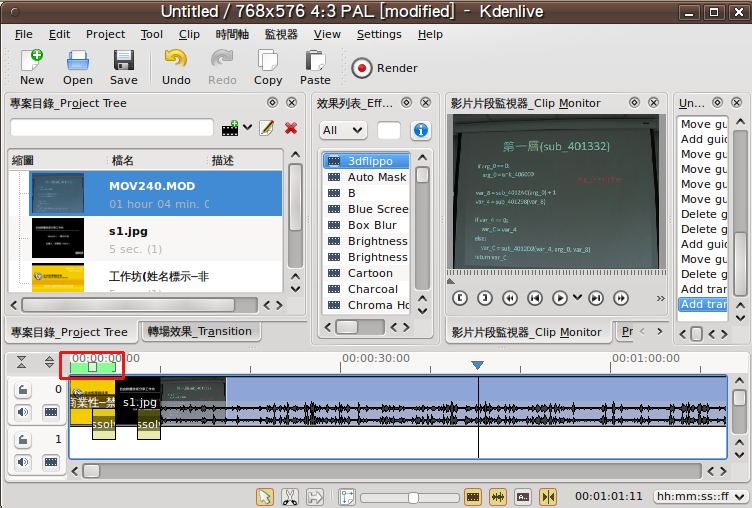Open the View menu
The image size is (752, 508).
tap(327, 35)
